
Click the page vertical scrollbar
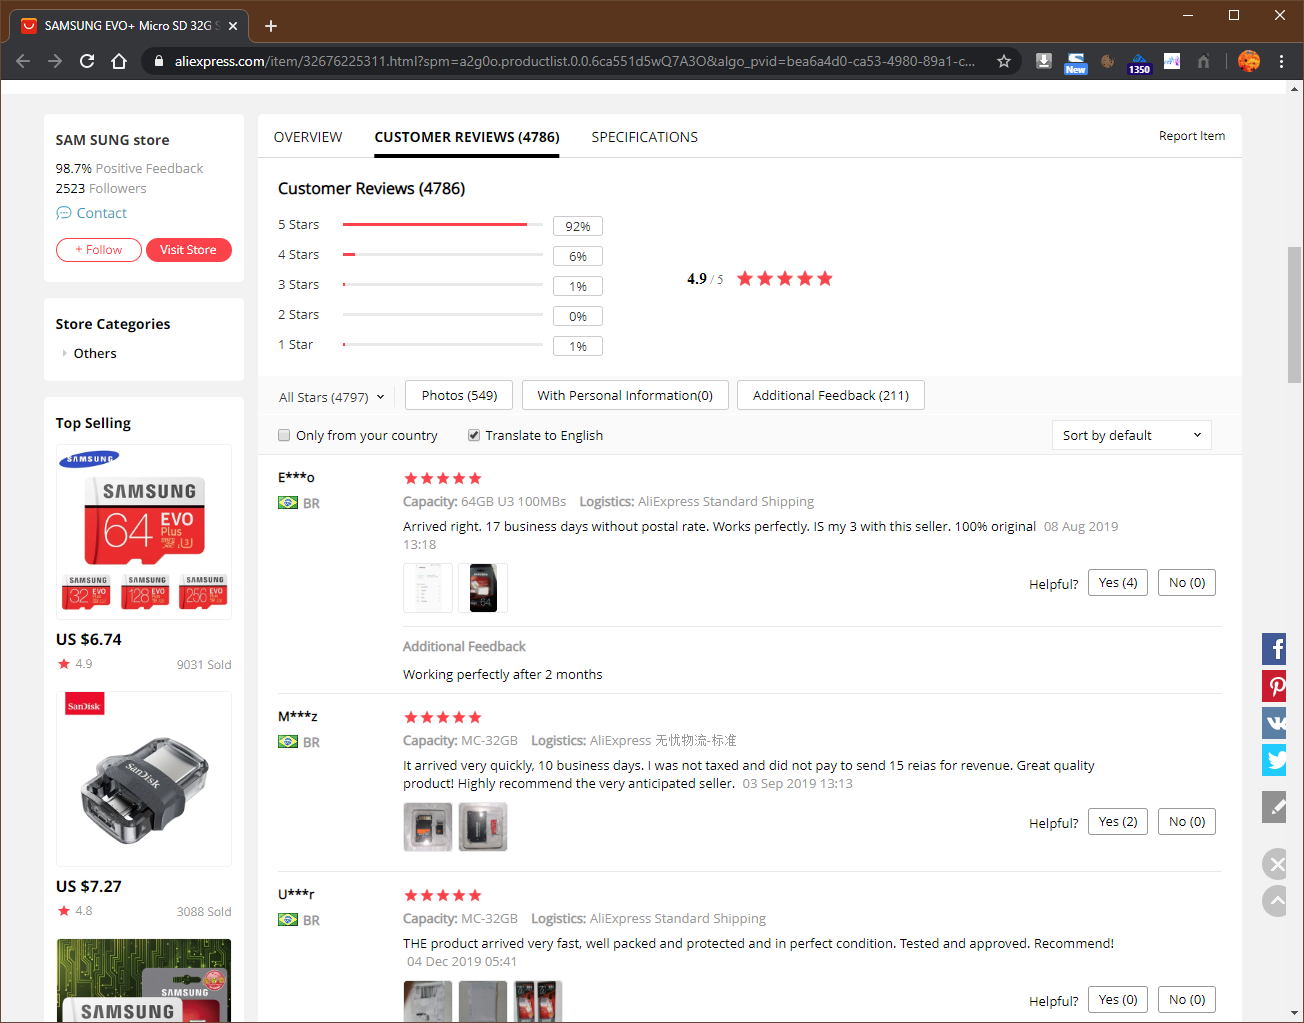pyautogui.click(x=1294, y=314)
